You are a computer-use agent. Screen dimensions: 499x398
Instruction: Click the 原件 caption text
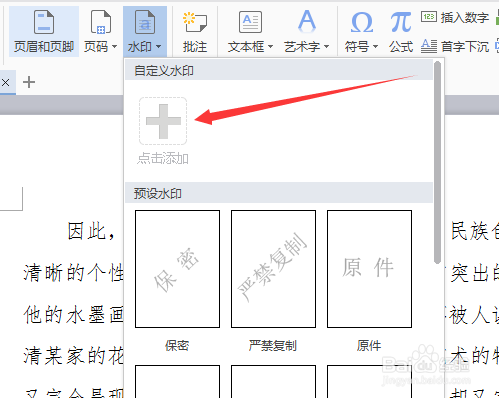point(369,346)
